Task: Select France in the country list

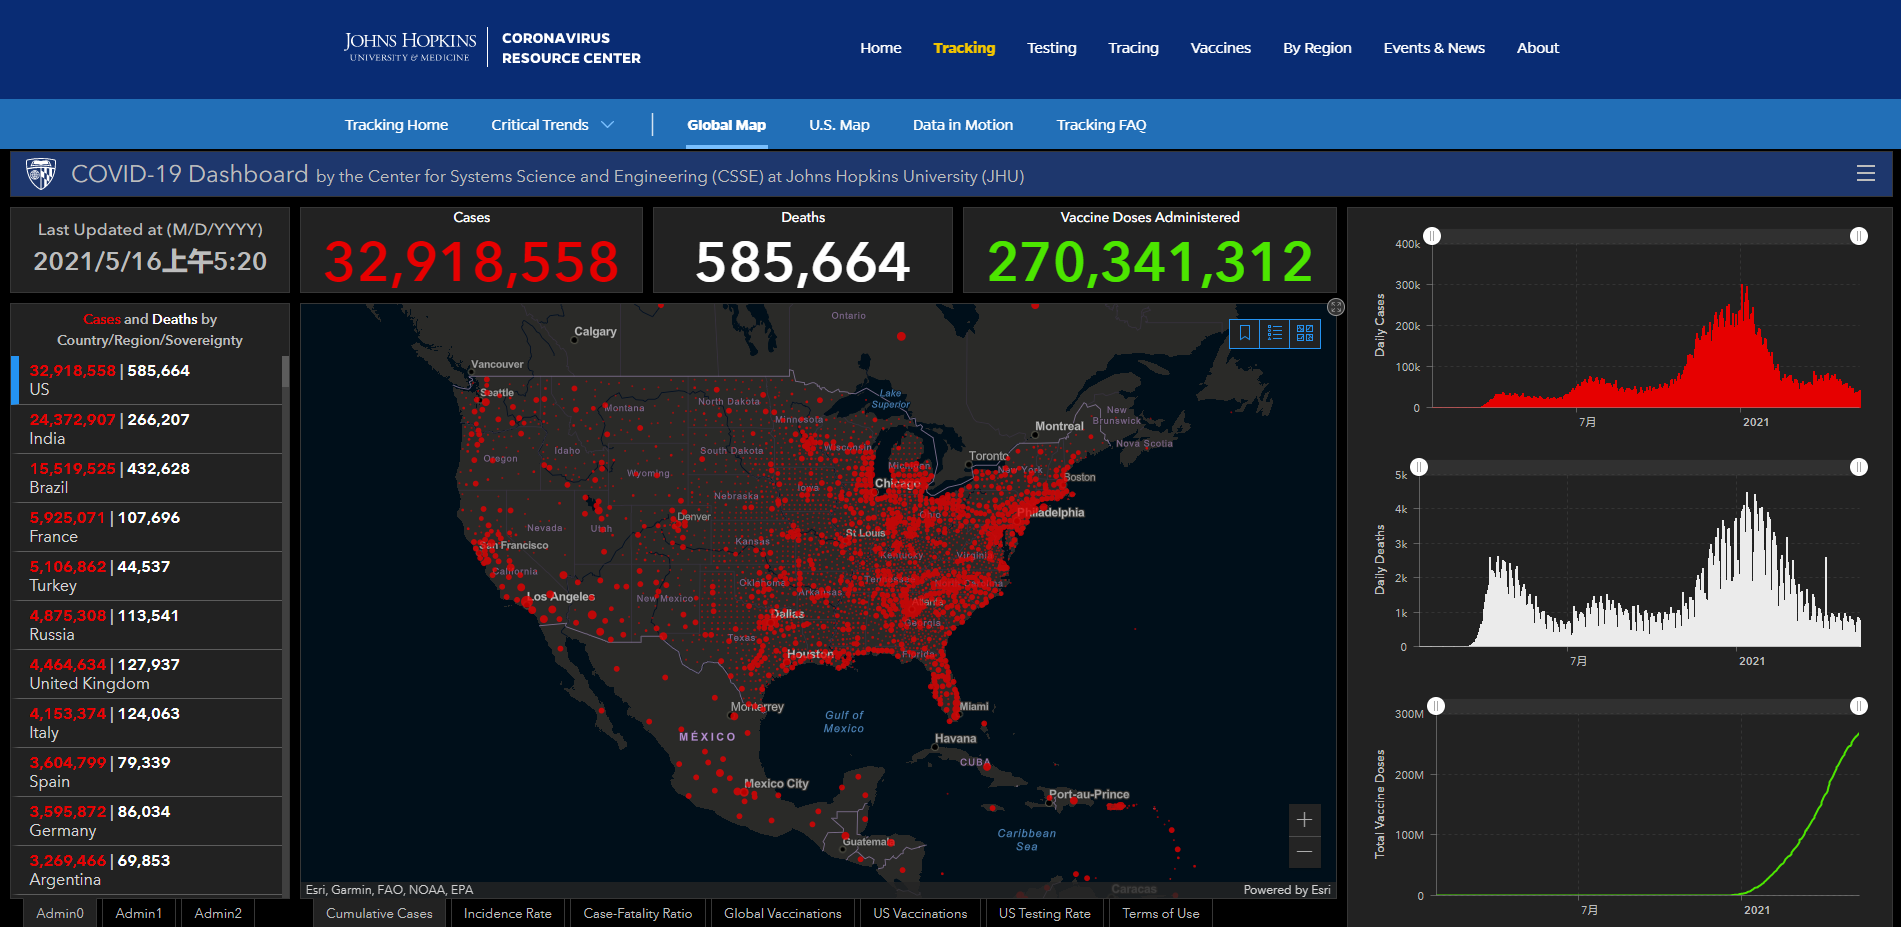Action: point(147,527)
